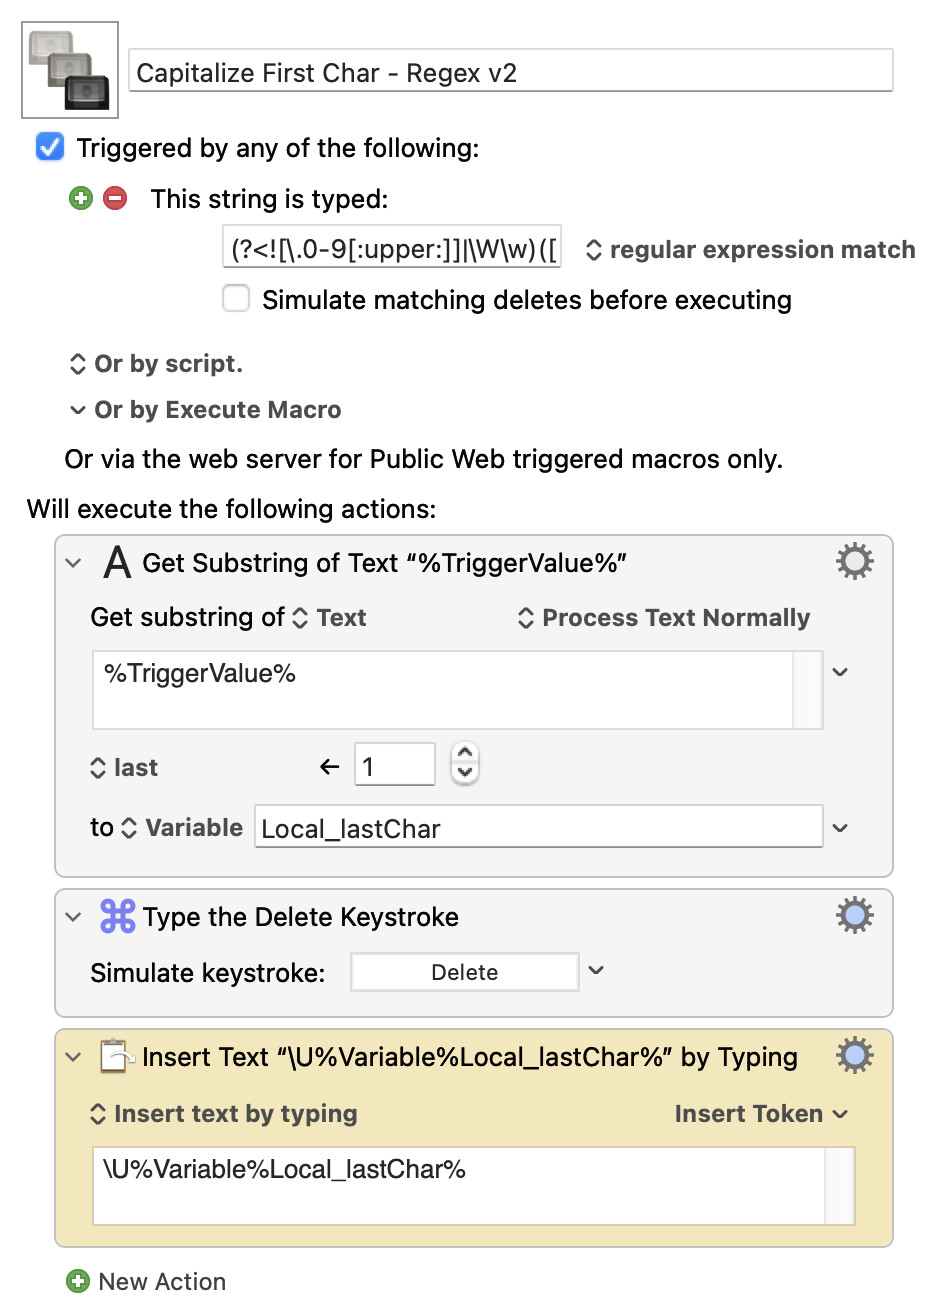Open the Insert text by typing menu
The image size is (936, 1314).
click(224, 1114)
